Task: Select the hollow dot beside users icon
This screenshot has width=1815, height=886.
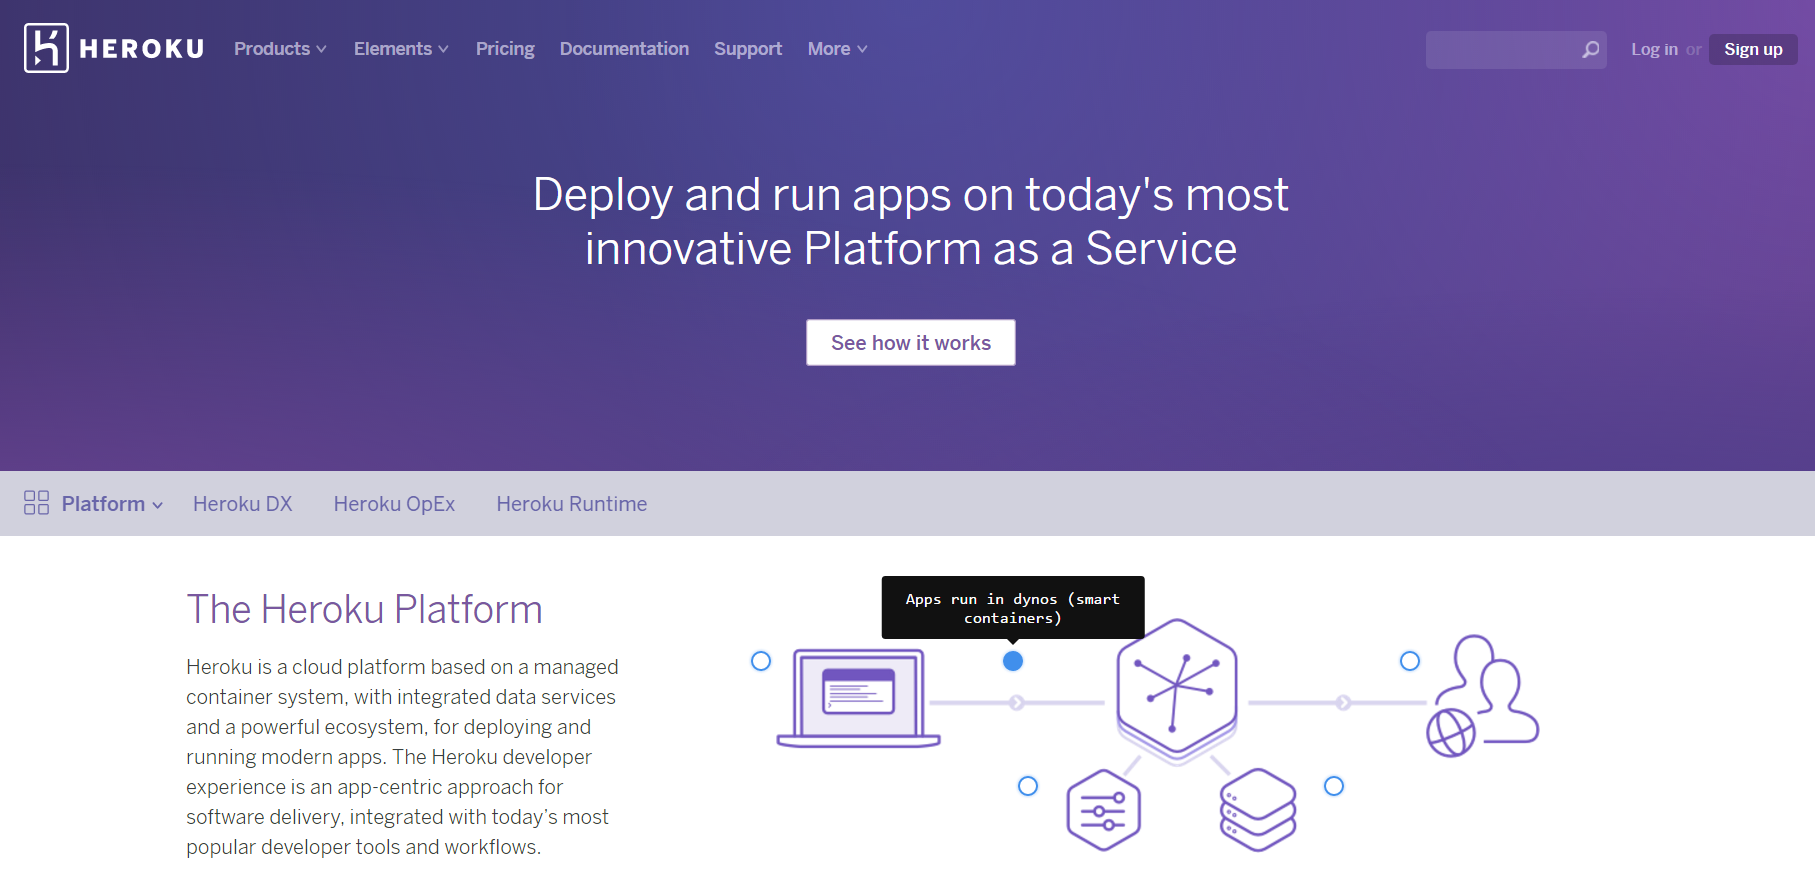Action: click(1410, 661)
